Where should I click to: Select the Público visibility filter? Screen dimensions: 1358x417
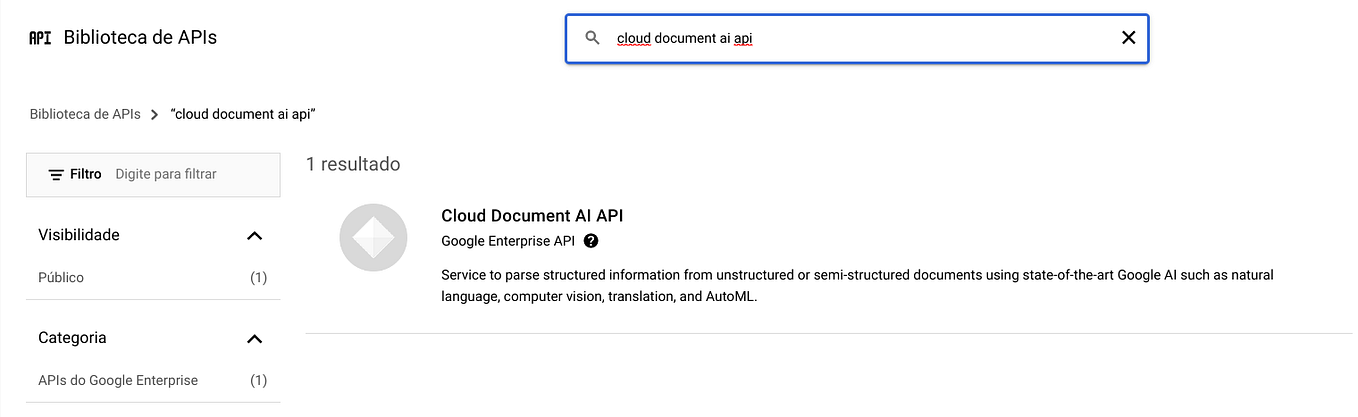coord(61,277)
